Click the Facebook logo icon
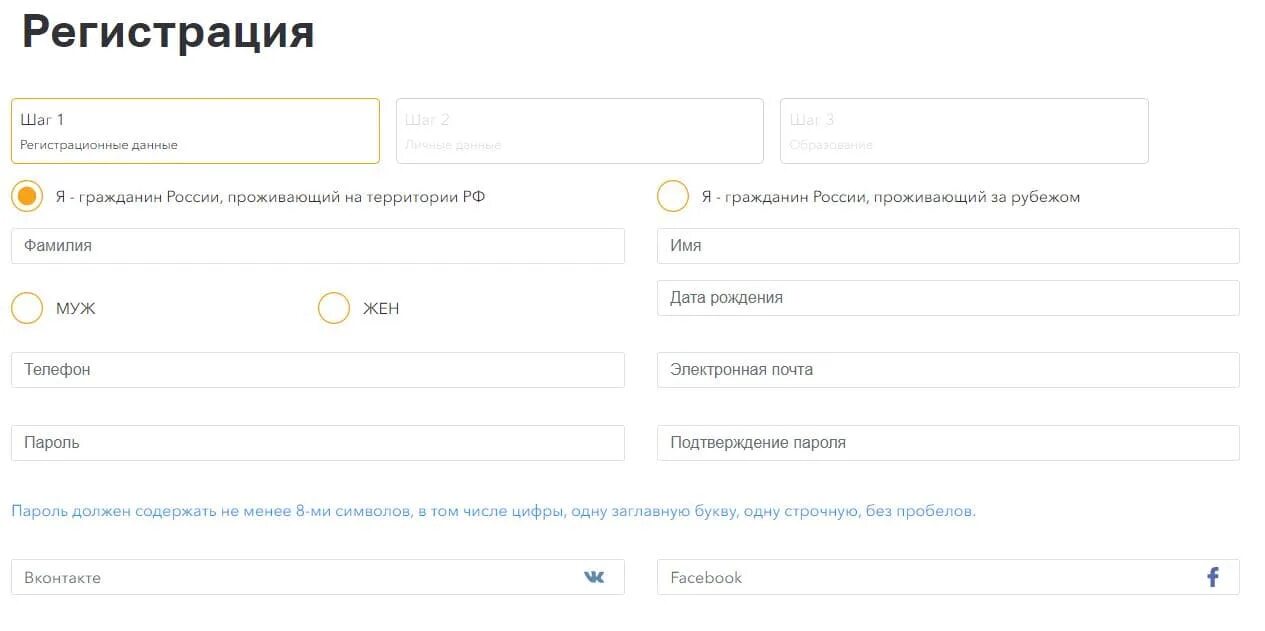Screen dimensions: 1265x631 (1213, 577)
